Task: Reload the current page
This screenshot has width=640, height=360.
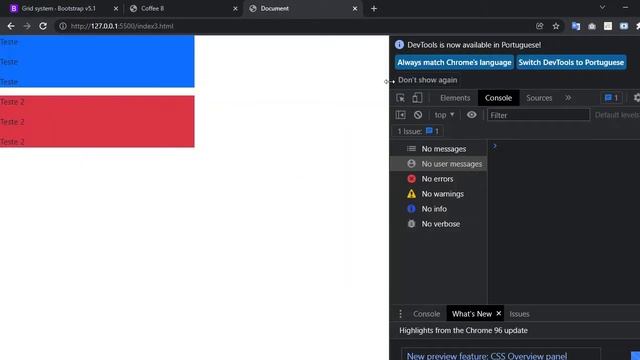Action: (x=43, y=26)
